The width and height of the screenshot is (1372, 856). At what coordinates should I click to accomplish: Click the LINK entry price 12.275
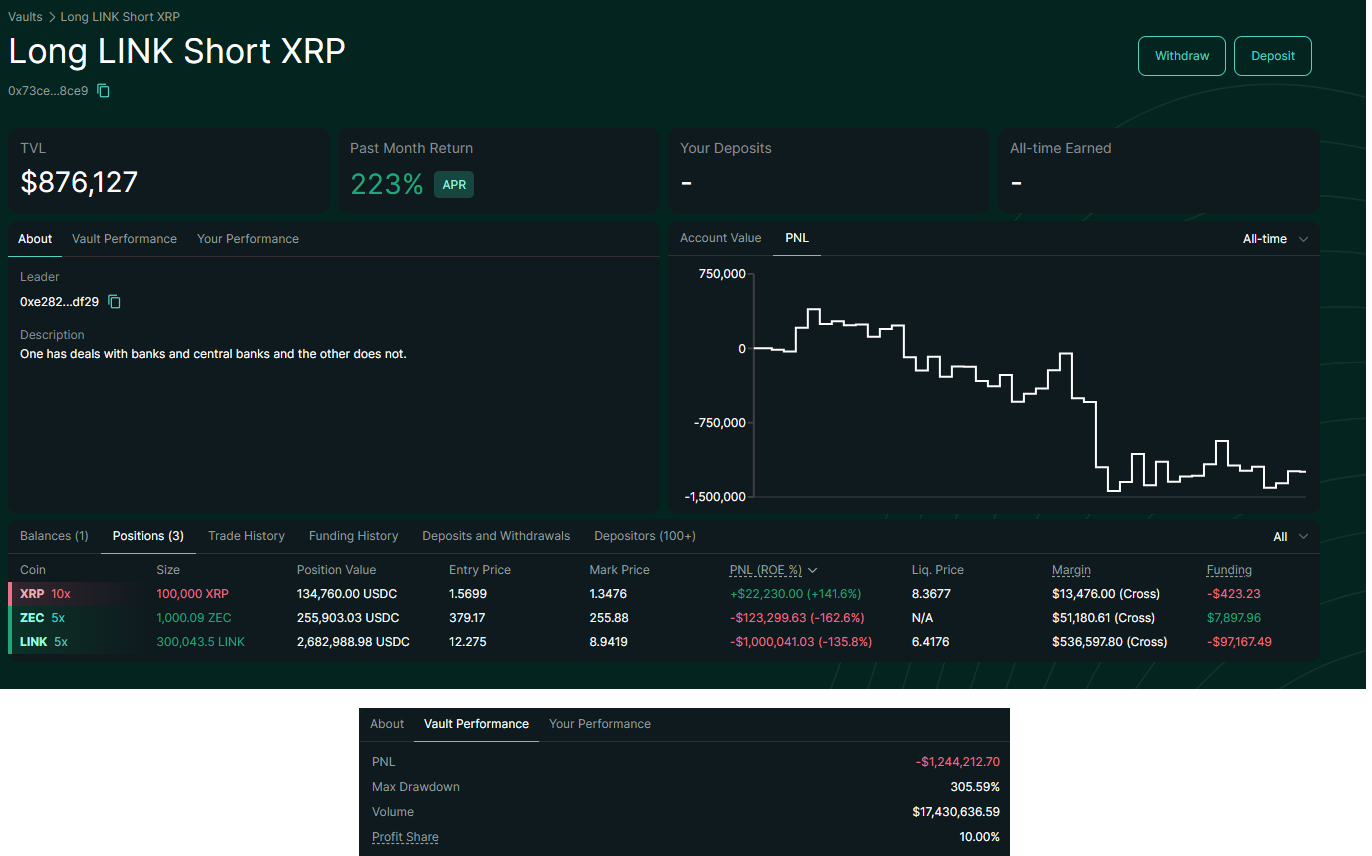pyautogui.click(x=468, y=642)
